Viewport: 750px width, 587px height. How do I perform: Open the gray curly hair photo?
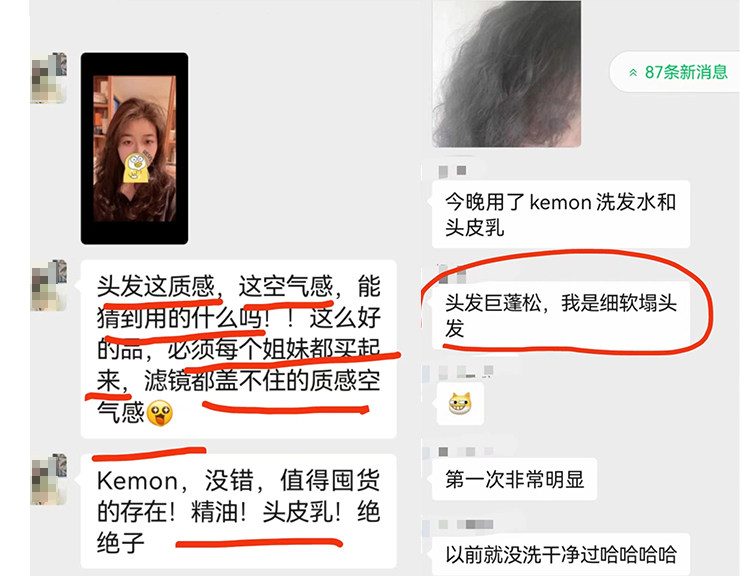click(507, 74)
